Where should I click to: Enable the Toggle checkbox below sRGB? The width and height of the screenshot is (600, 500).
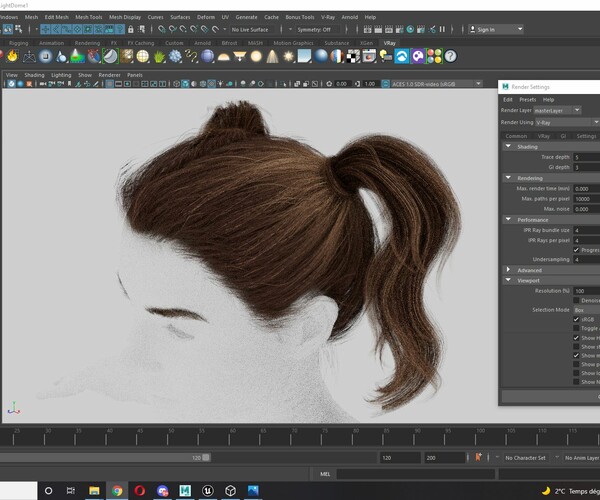click(x=576, y=328)
